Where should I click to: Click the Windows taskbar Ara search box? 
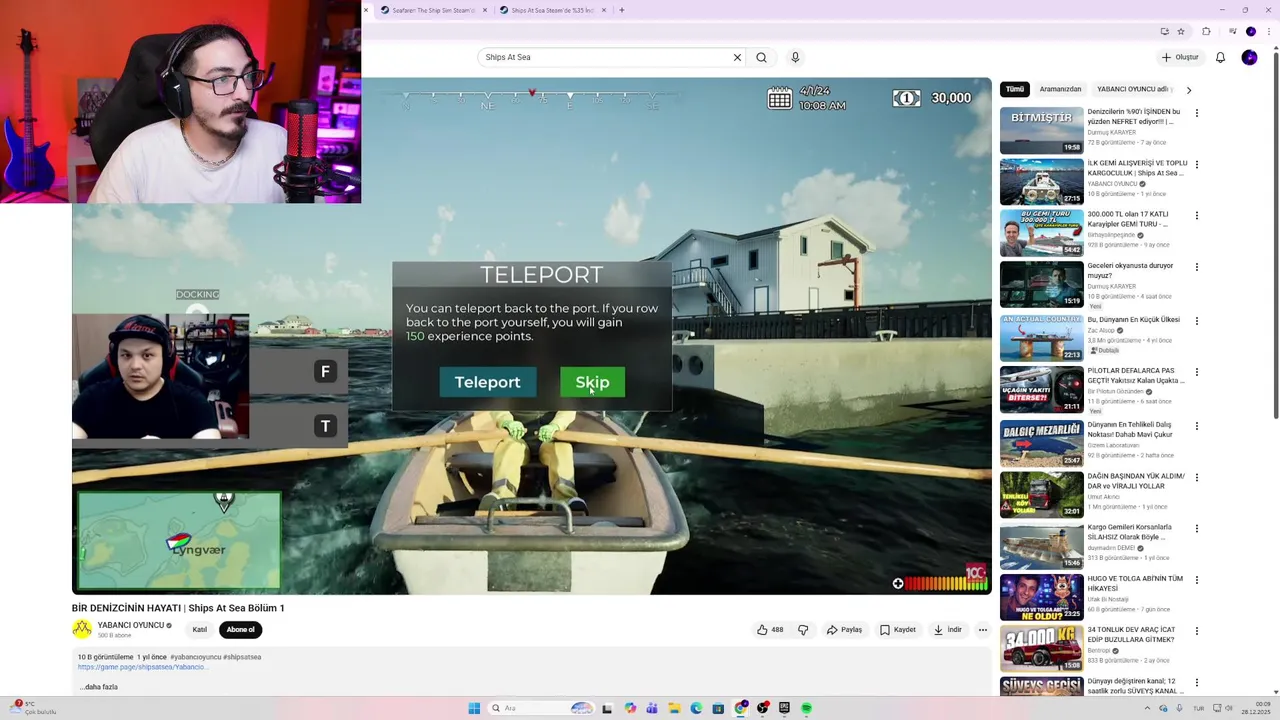540,708
